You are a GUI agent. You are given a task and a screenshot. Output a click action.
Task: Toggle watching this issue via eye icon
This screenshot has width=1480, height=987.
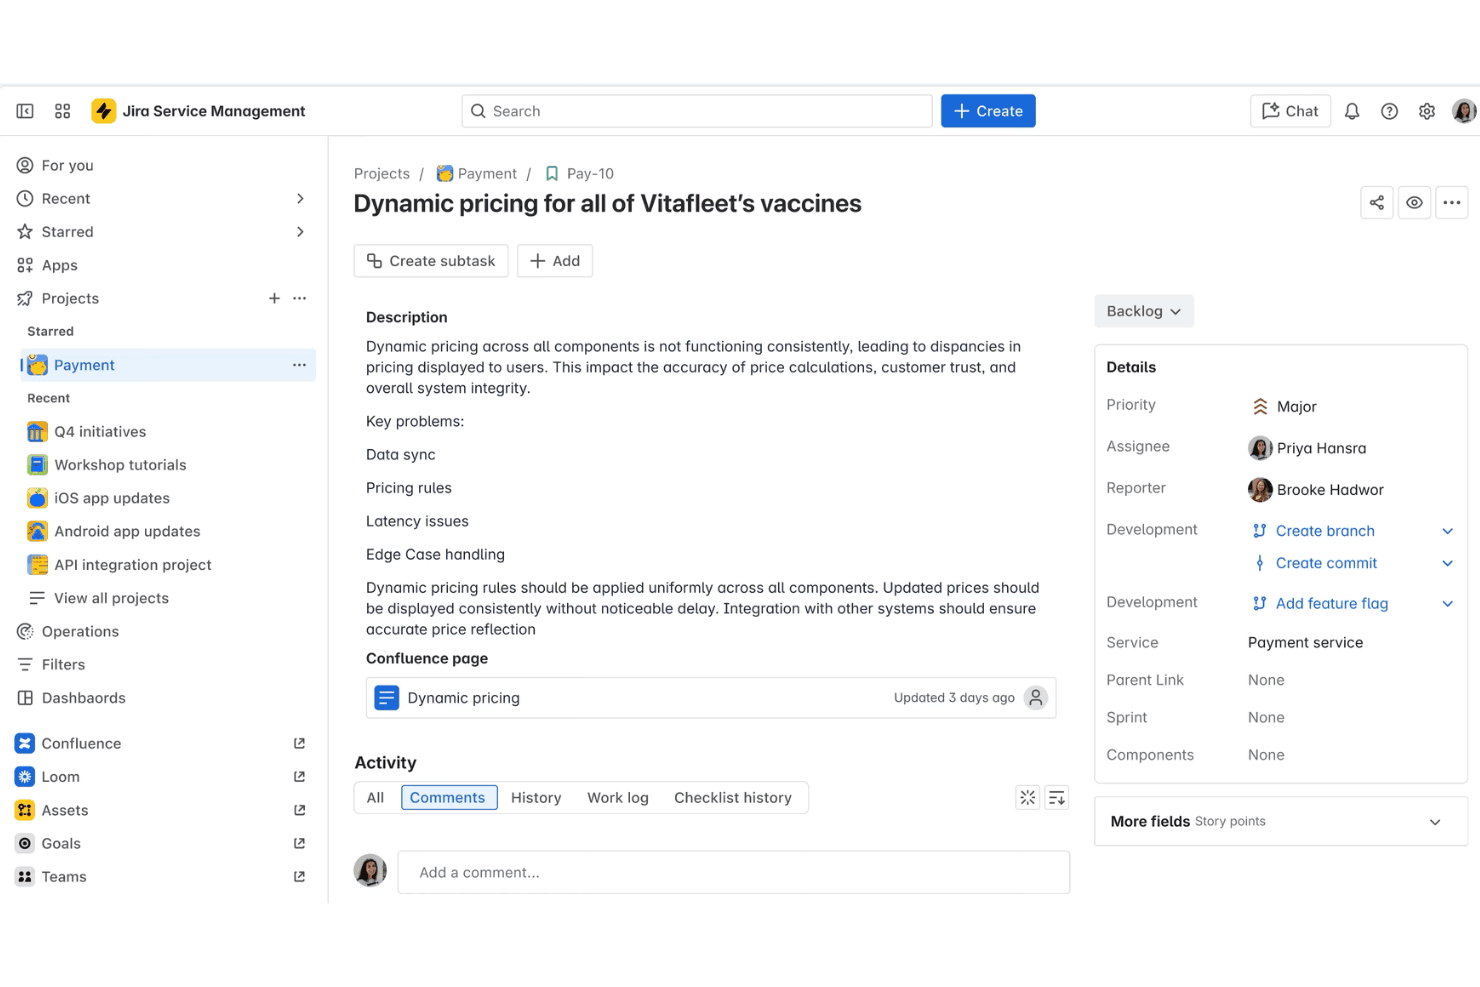[x=1414, y=202]
